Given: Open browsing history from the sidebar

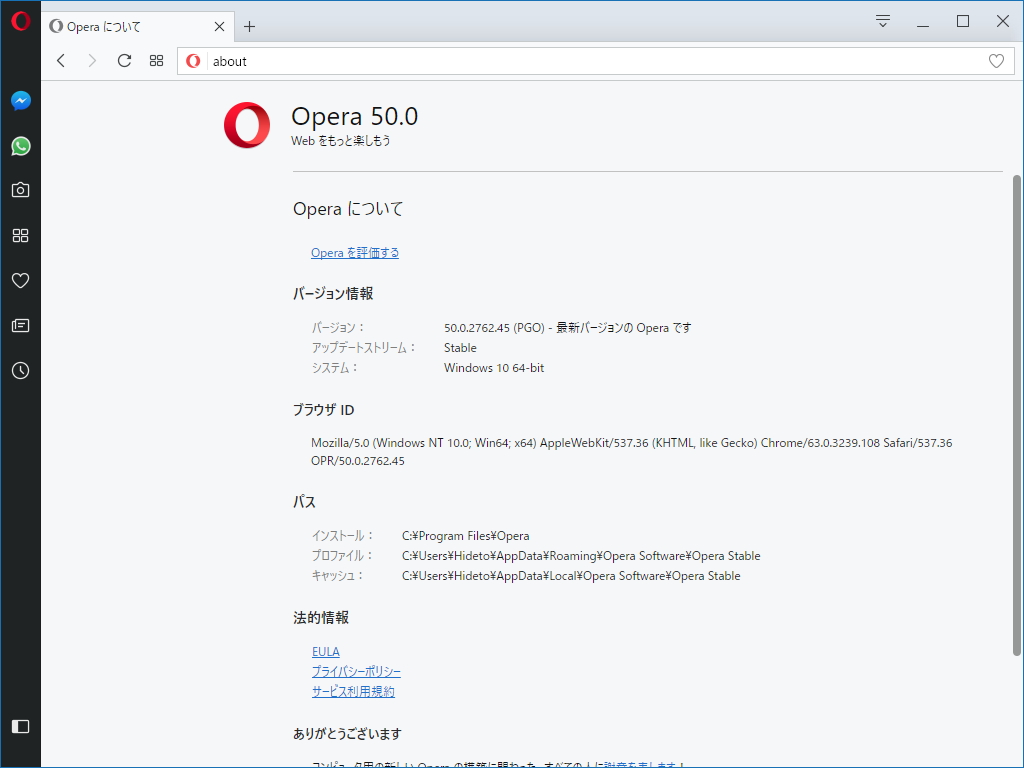Looking at the screenshot, I should pos(20,370).
